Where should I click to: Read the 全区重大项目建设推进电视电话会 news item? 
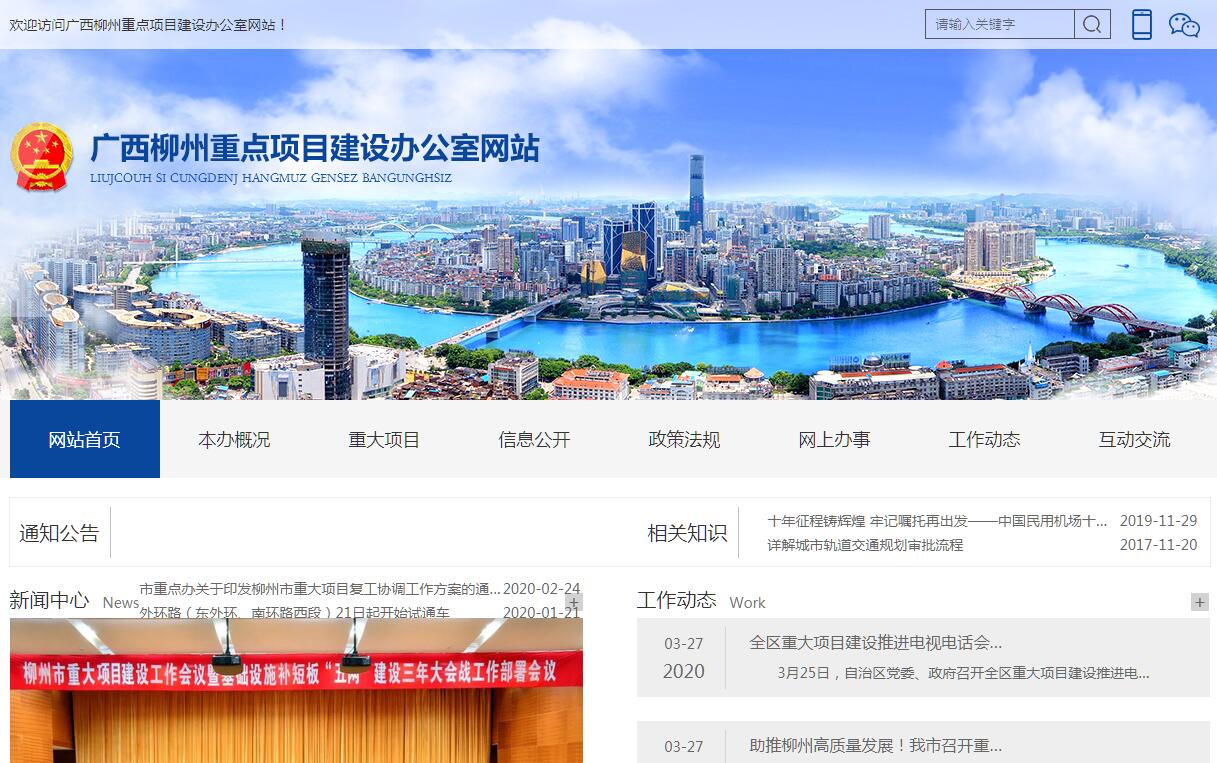click(x=875, y=643)
